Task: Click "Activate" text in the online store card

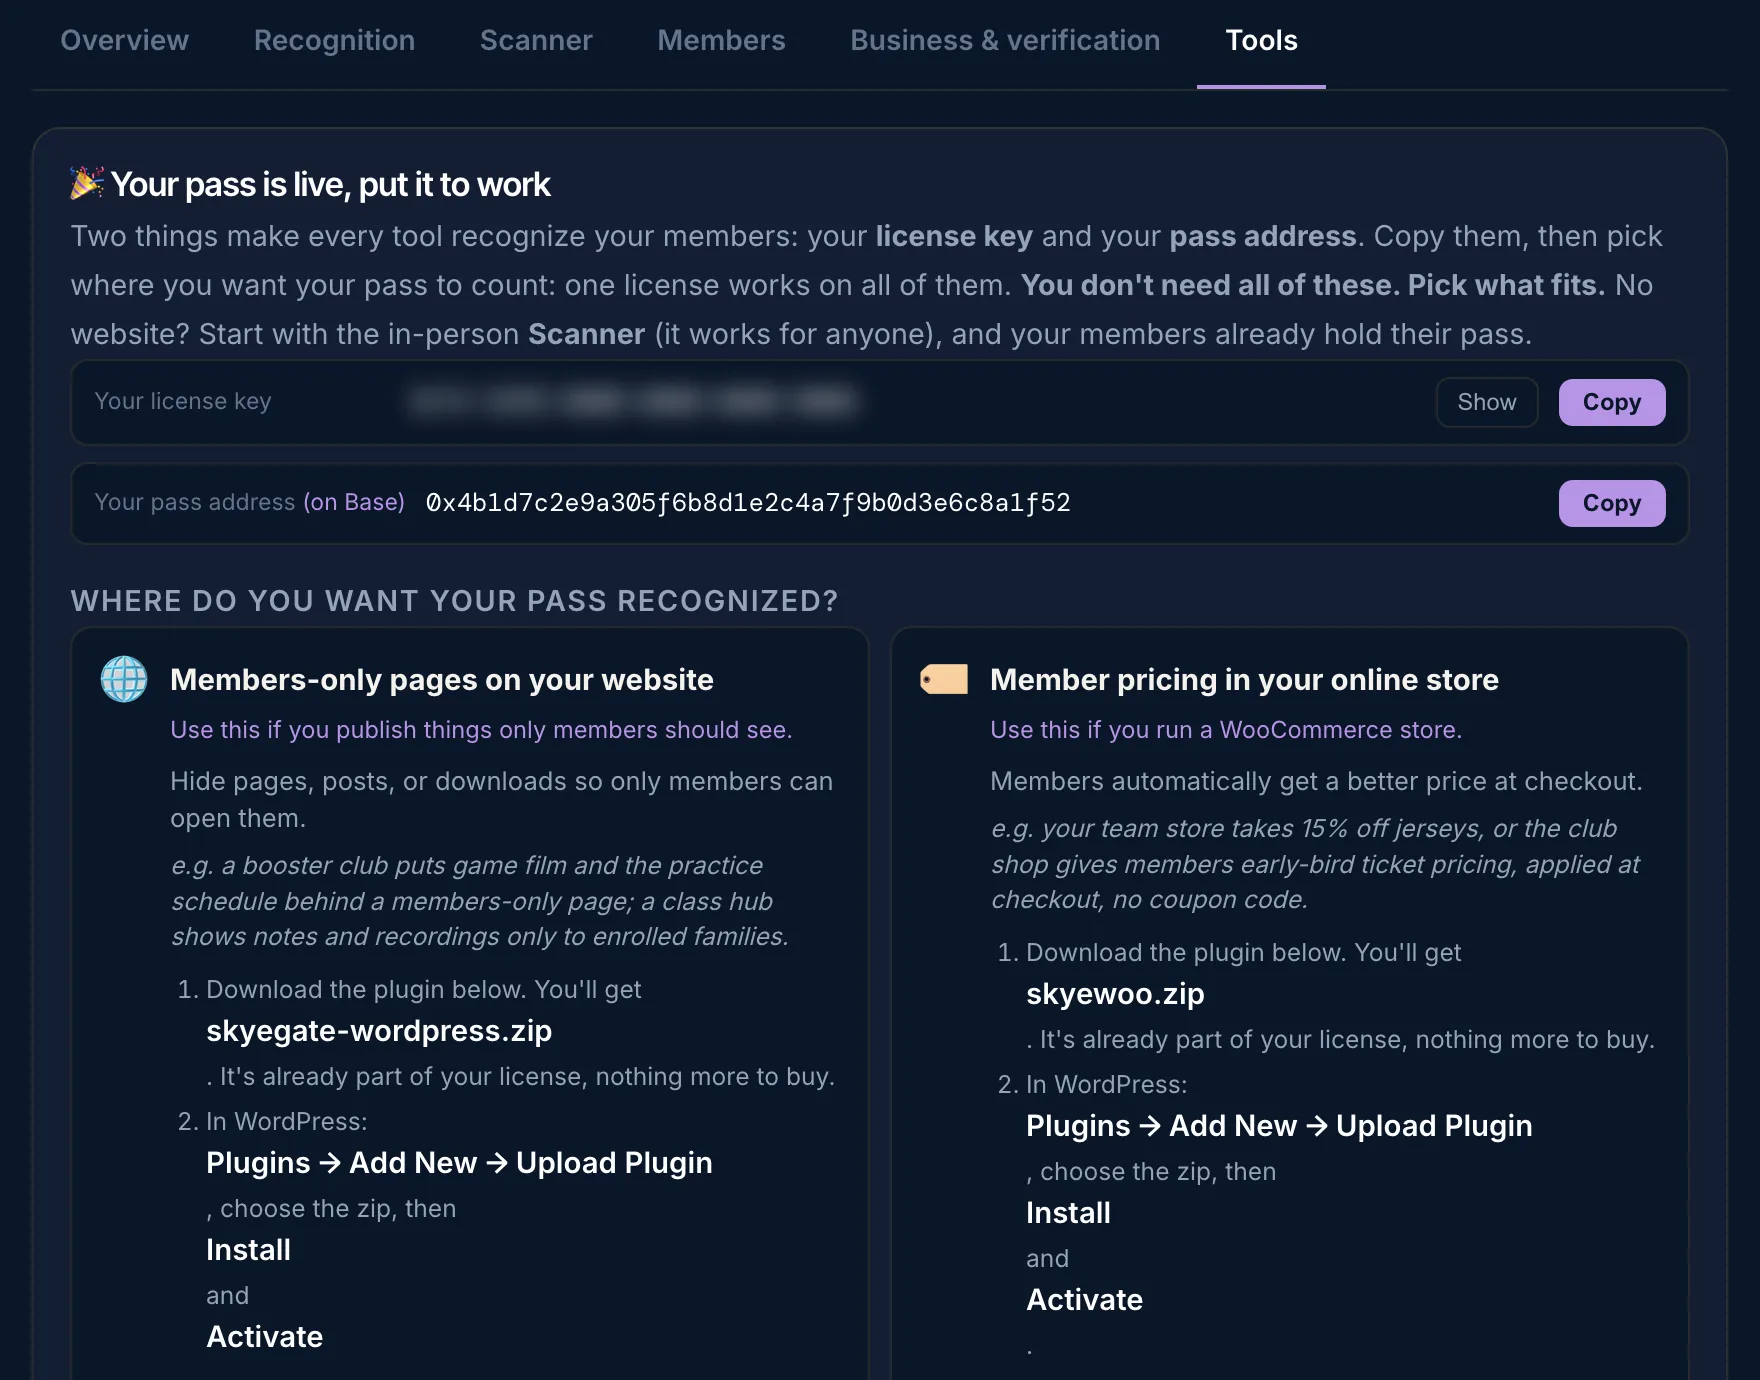Action: tap(1084, 1300)
